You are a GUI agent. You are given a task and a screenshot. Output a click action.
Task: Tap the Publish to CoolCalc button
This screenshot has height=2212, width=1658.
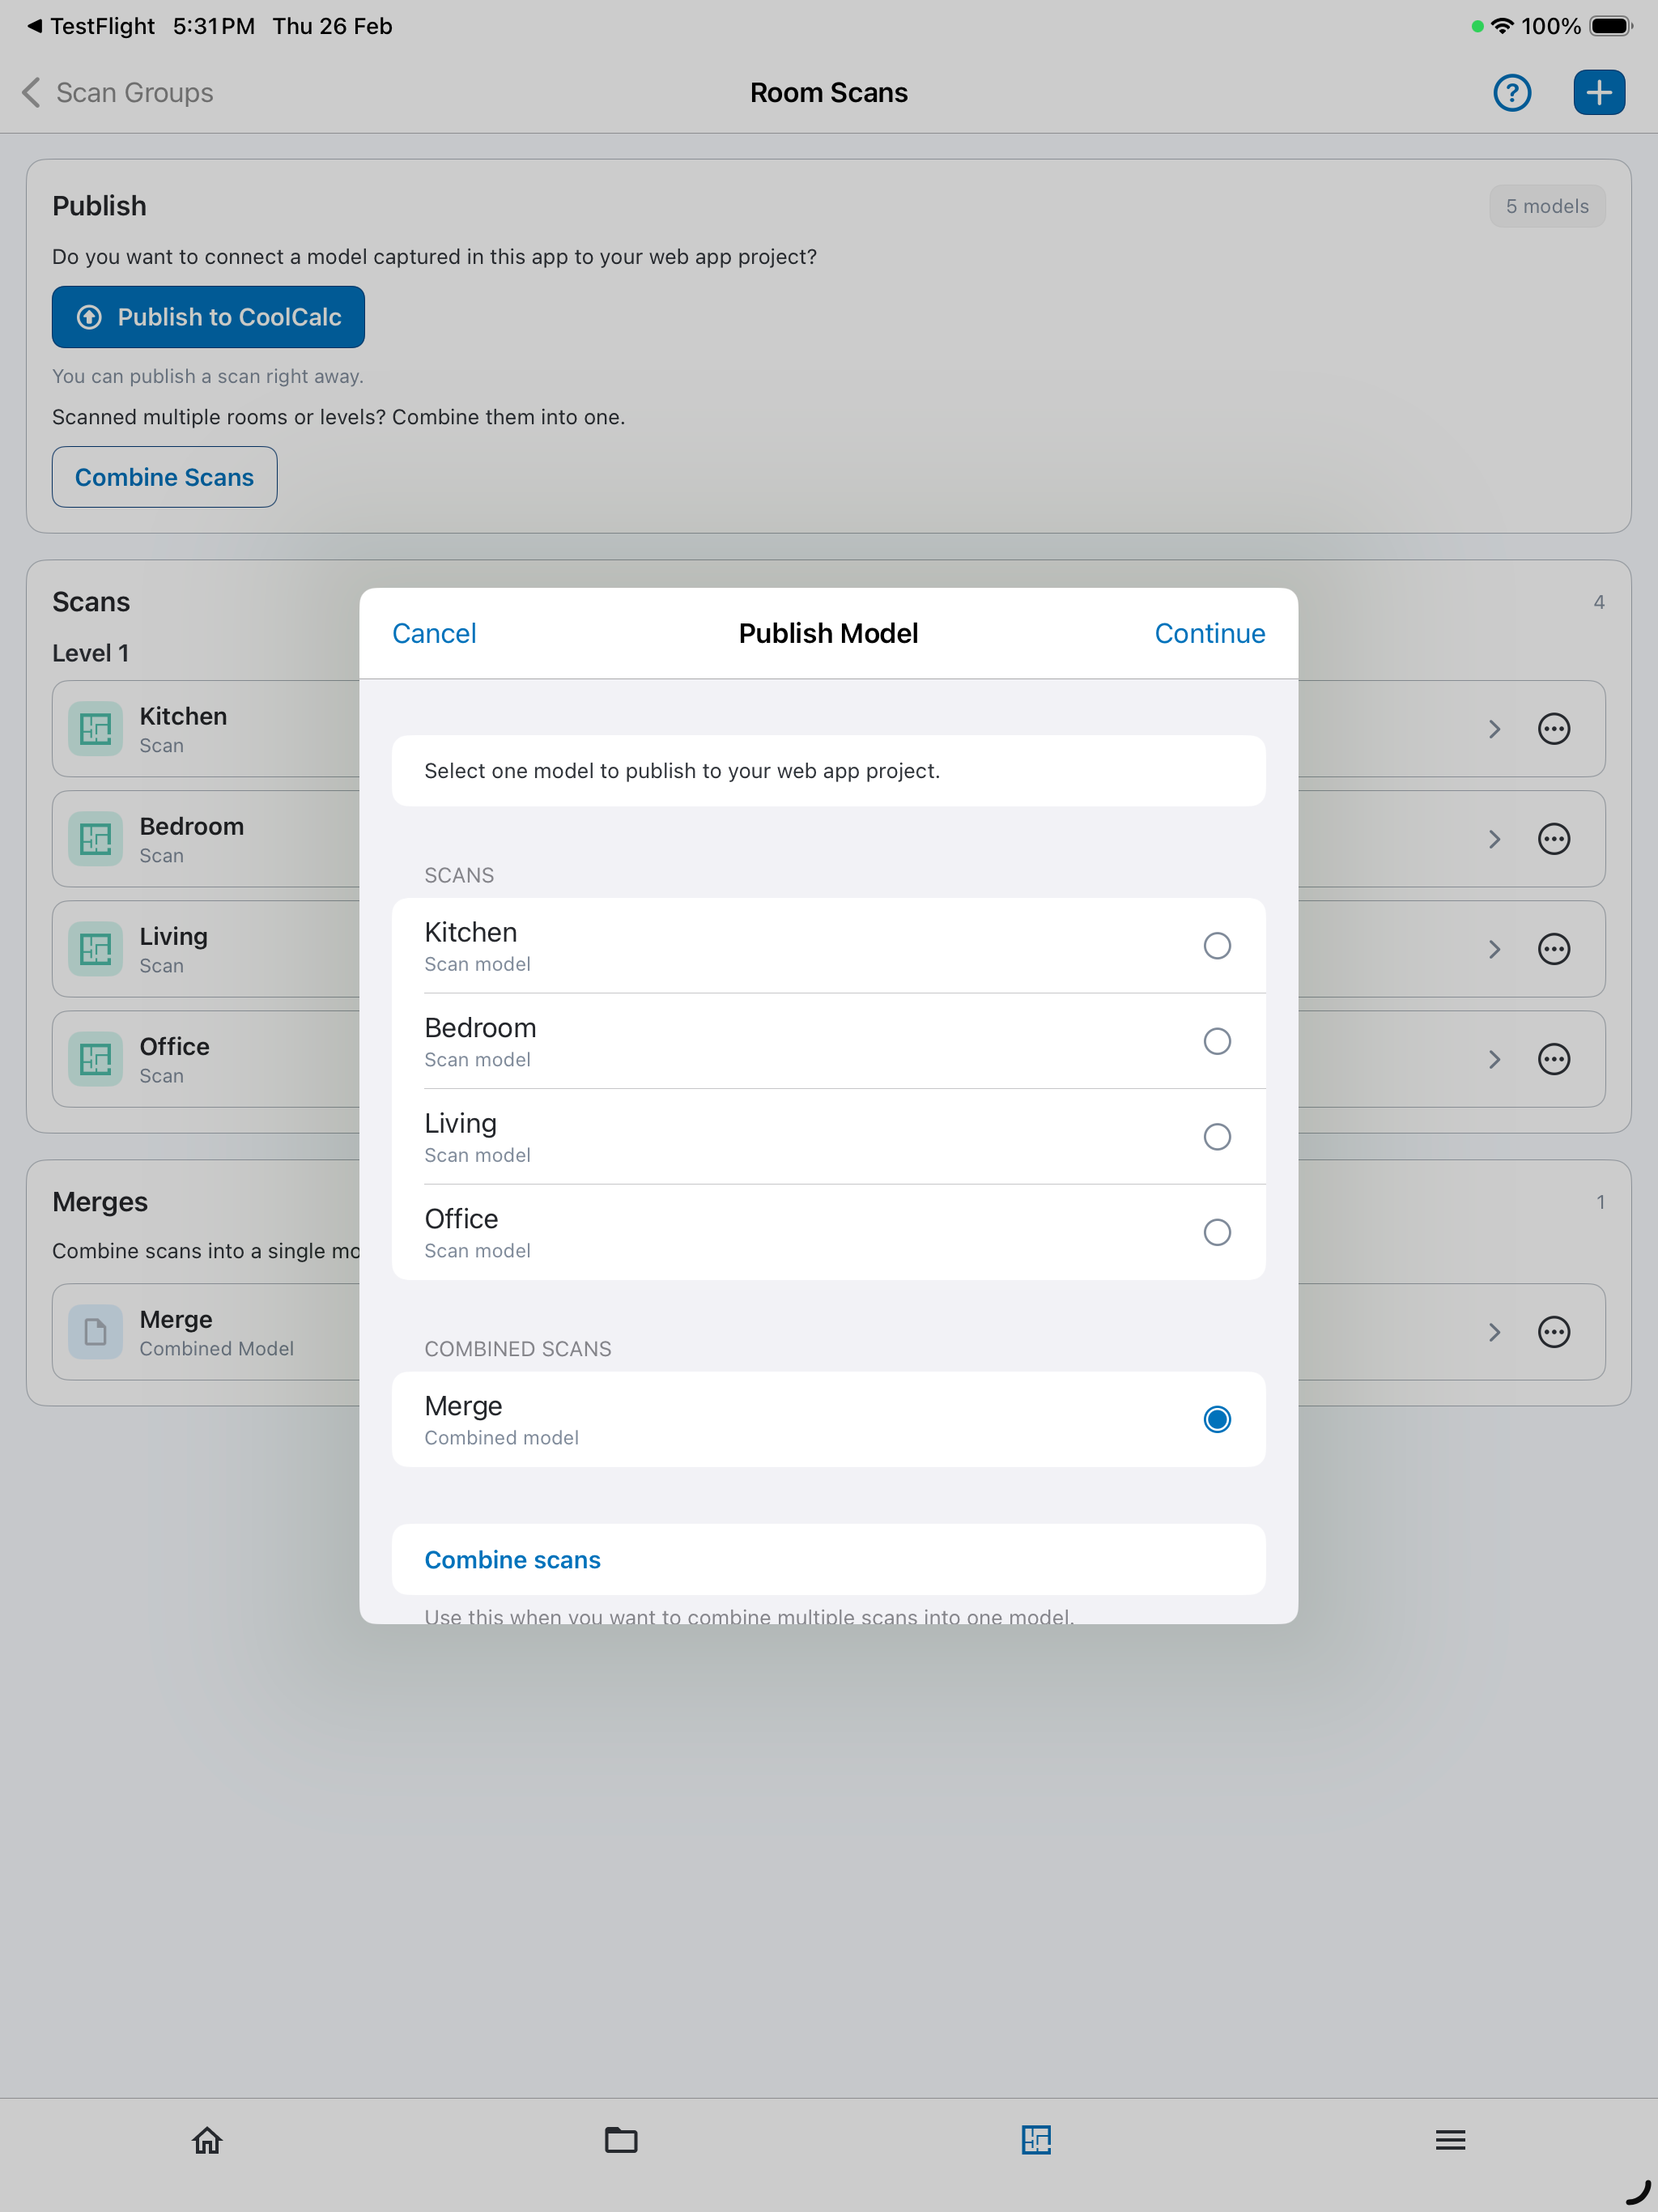(208, 317)
